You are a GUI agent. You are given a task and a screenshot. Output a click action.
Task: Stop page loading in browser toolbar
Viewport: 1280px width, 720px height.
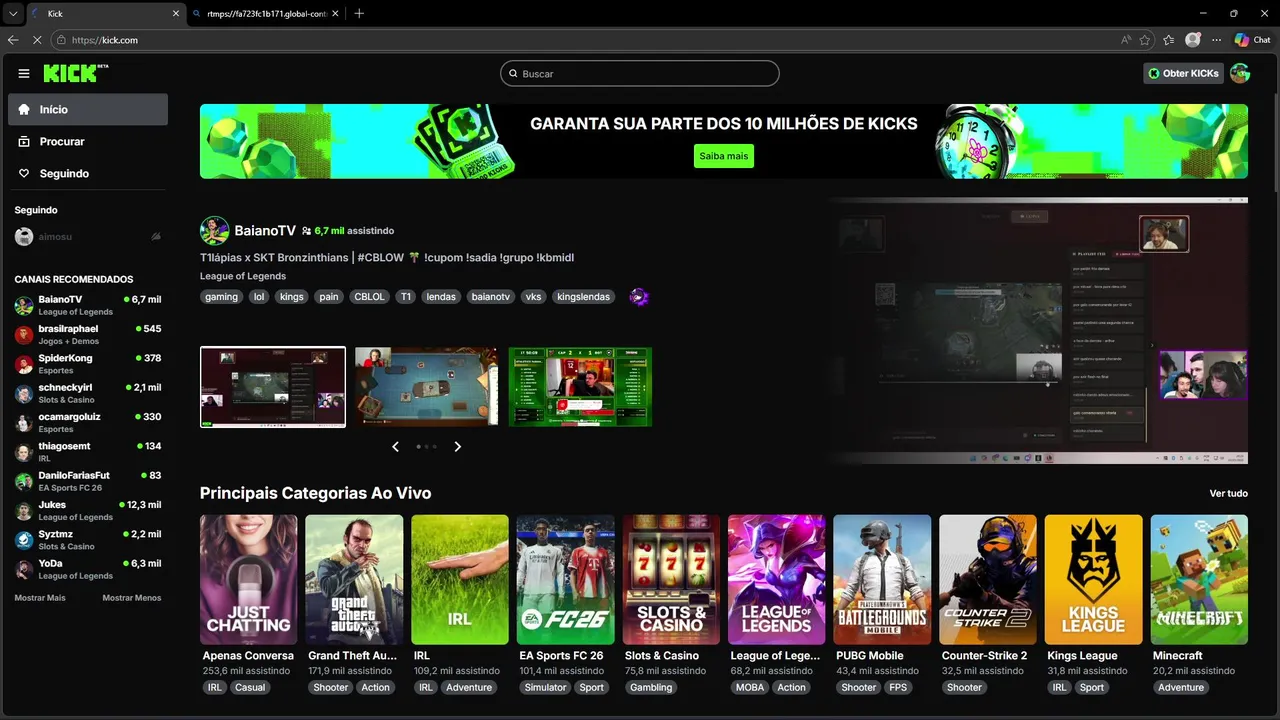[38, 40]
